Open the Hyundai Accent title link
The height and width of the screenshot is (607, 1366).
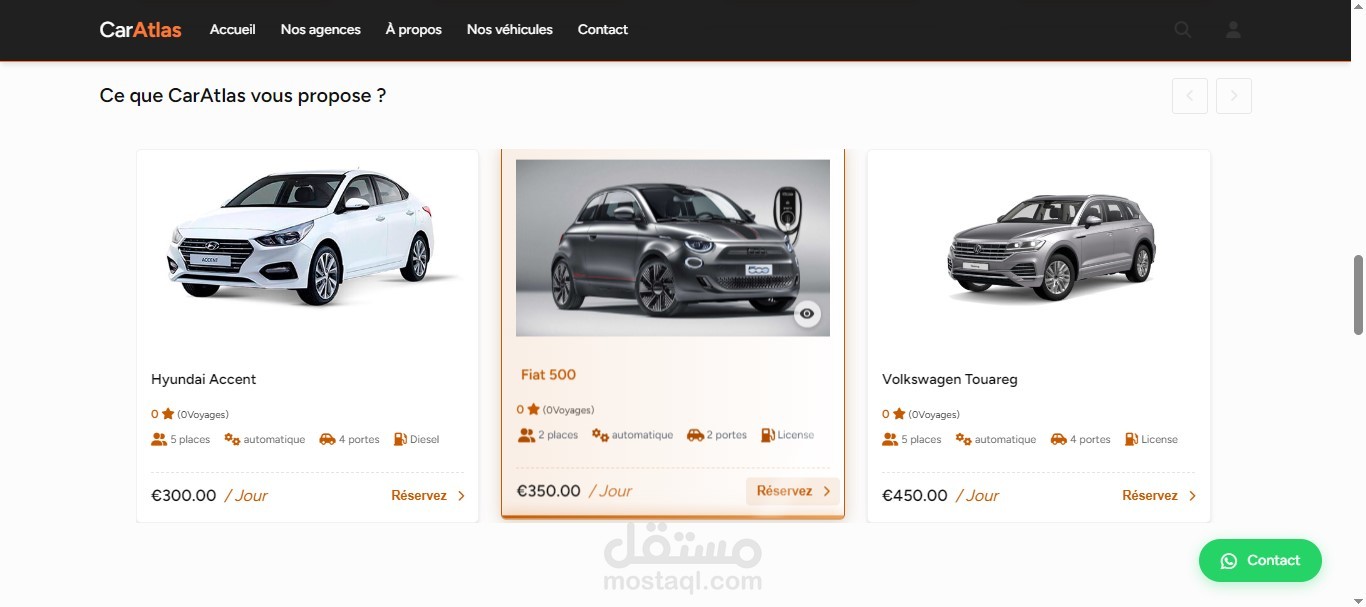pos(204,380)
